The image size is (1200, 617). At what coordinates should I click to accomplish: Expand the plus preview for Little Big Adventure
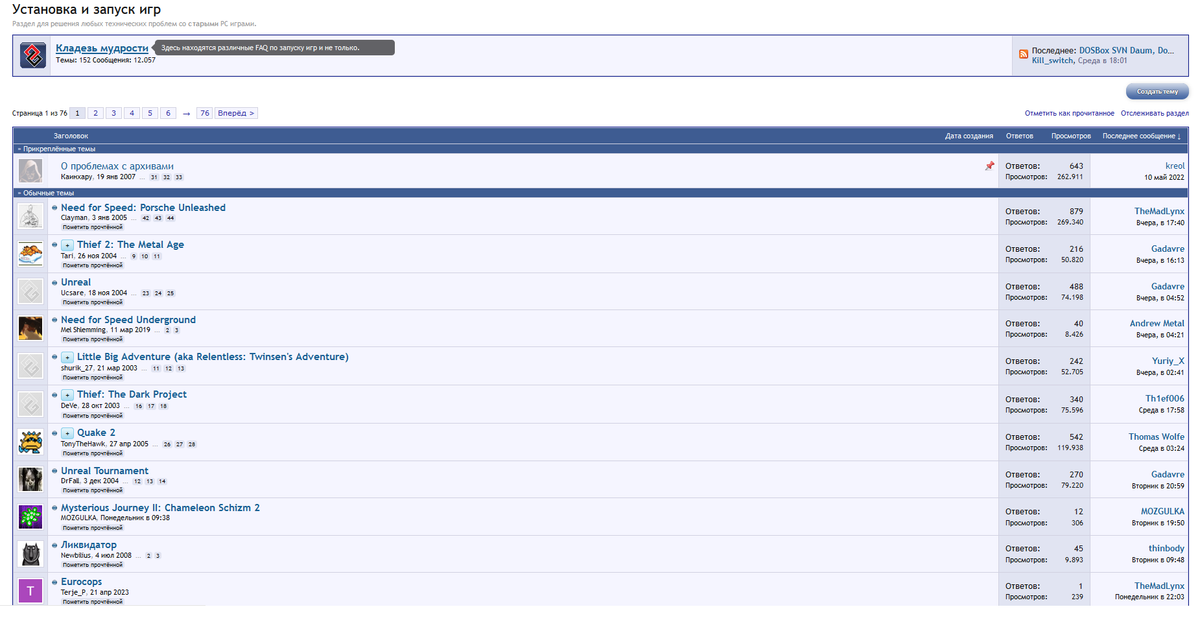(x=67, y=357)
